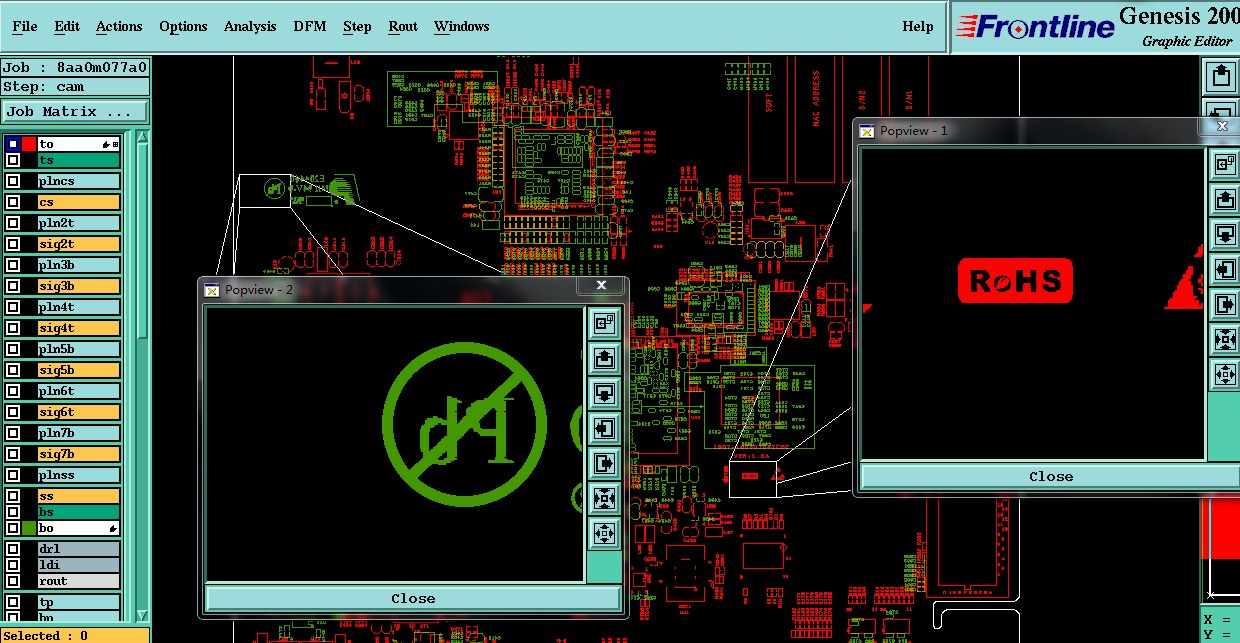Open the Help menu
The image size is (1240, 643).
917,26
